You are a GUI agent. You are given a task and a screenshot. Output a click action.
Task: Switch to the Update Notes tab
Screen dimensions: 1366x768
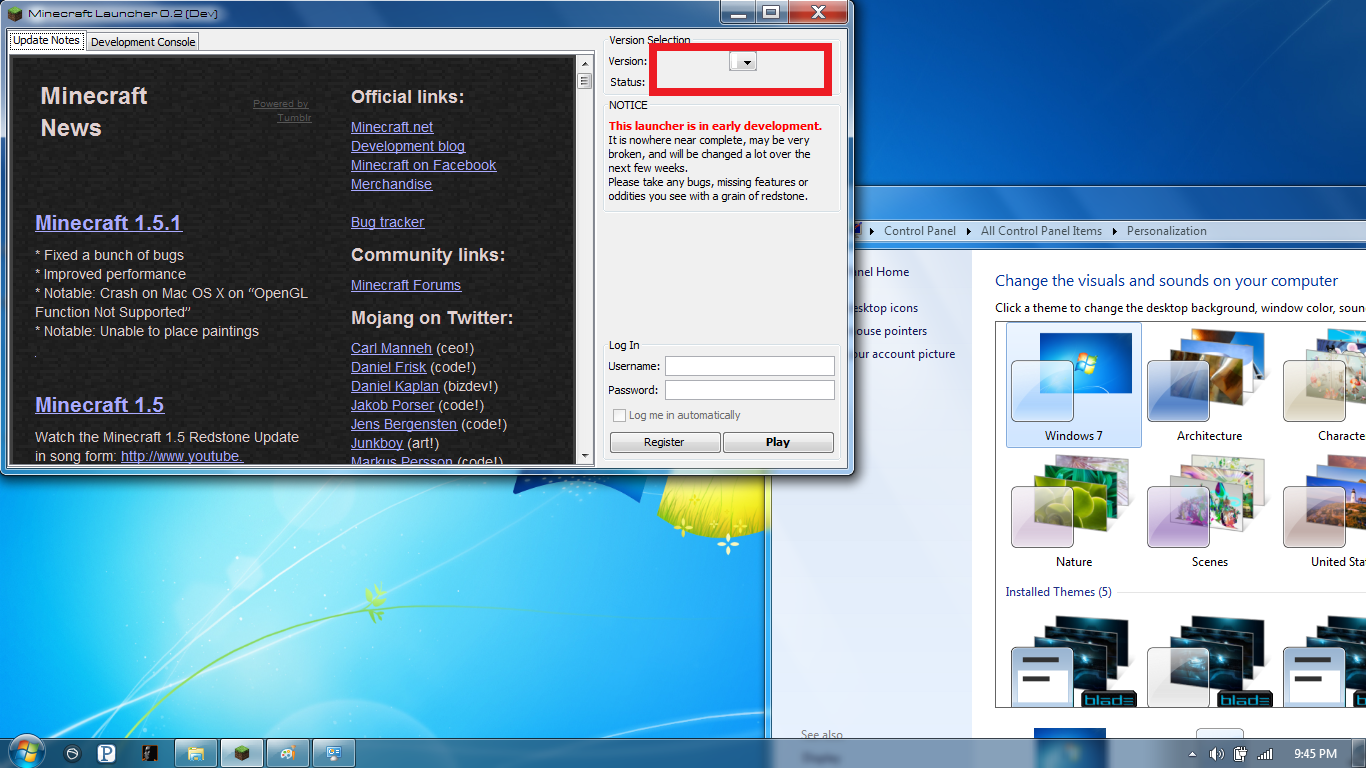[x=46, y=41]
